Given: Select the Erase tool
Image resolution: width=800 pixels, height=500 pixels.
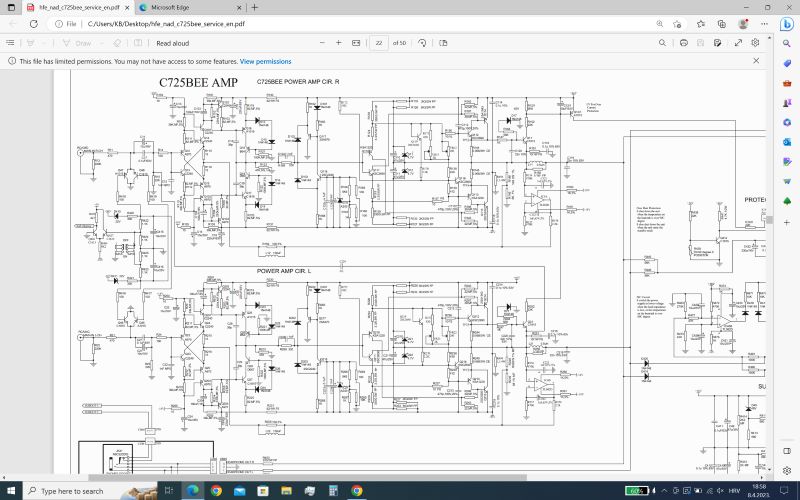Looking at the screenshot, I should point(117,43).
